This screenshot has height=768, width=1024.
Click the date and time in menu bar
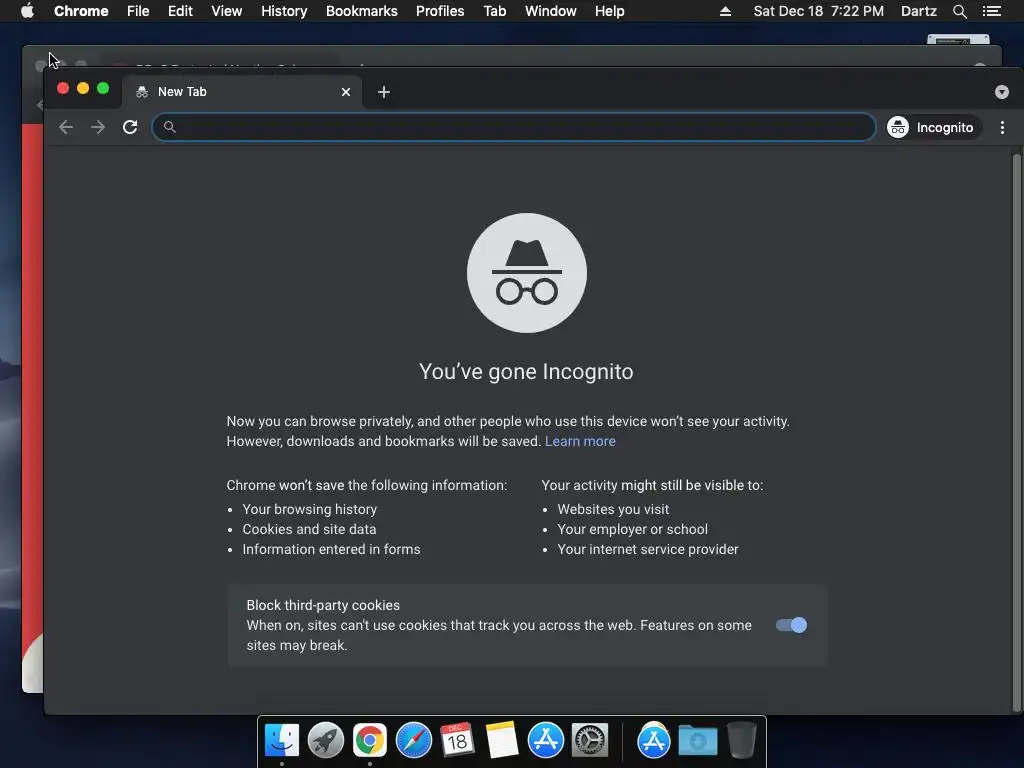(818, 11)
